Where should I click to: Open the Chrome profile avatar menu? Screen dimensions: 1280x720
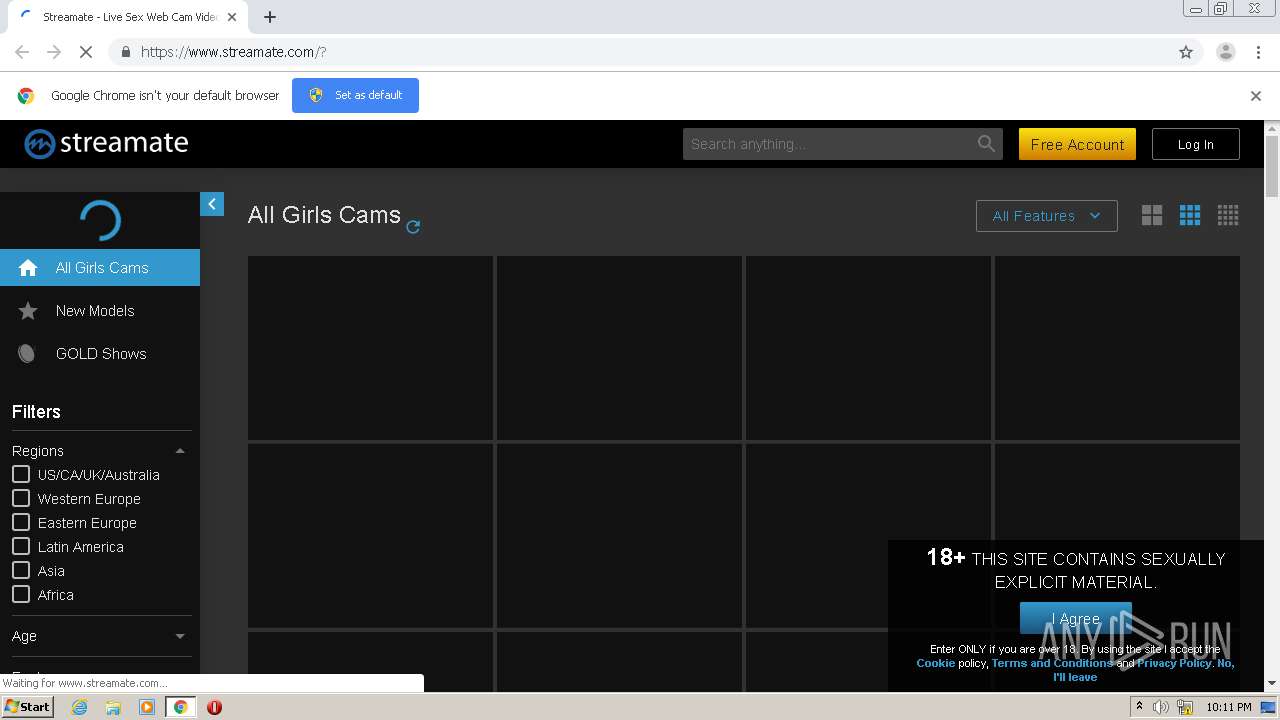(x=1225, y=52)
